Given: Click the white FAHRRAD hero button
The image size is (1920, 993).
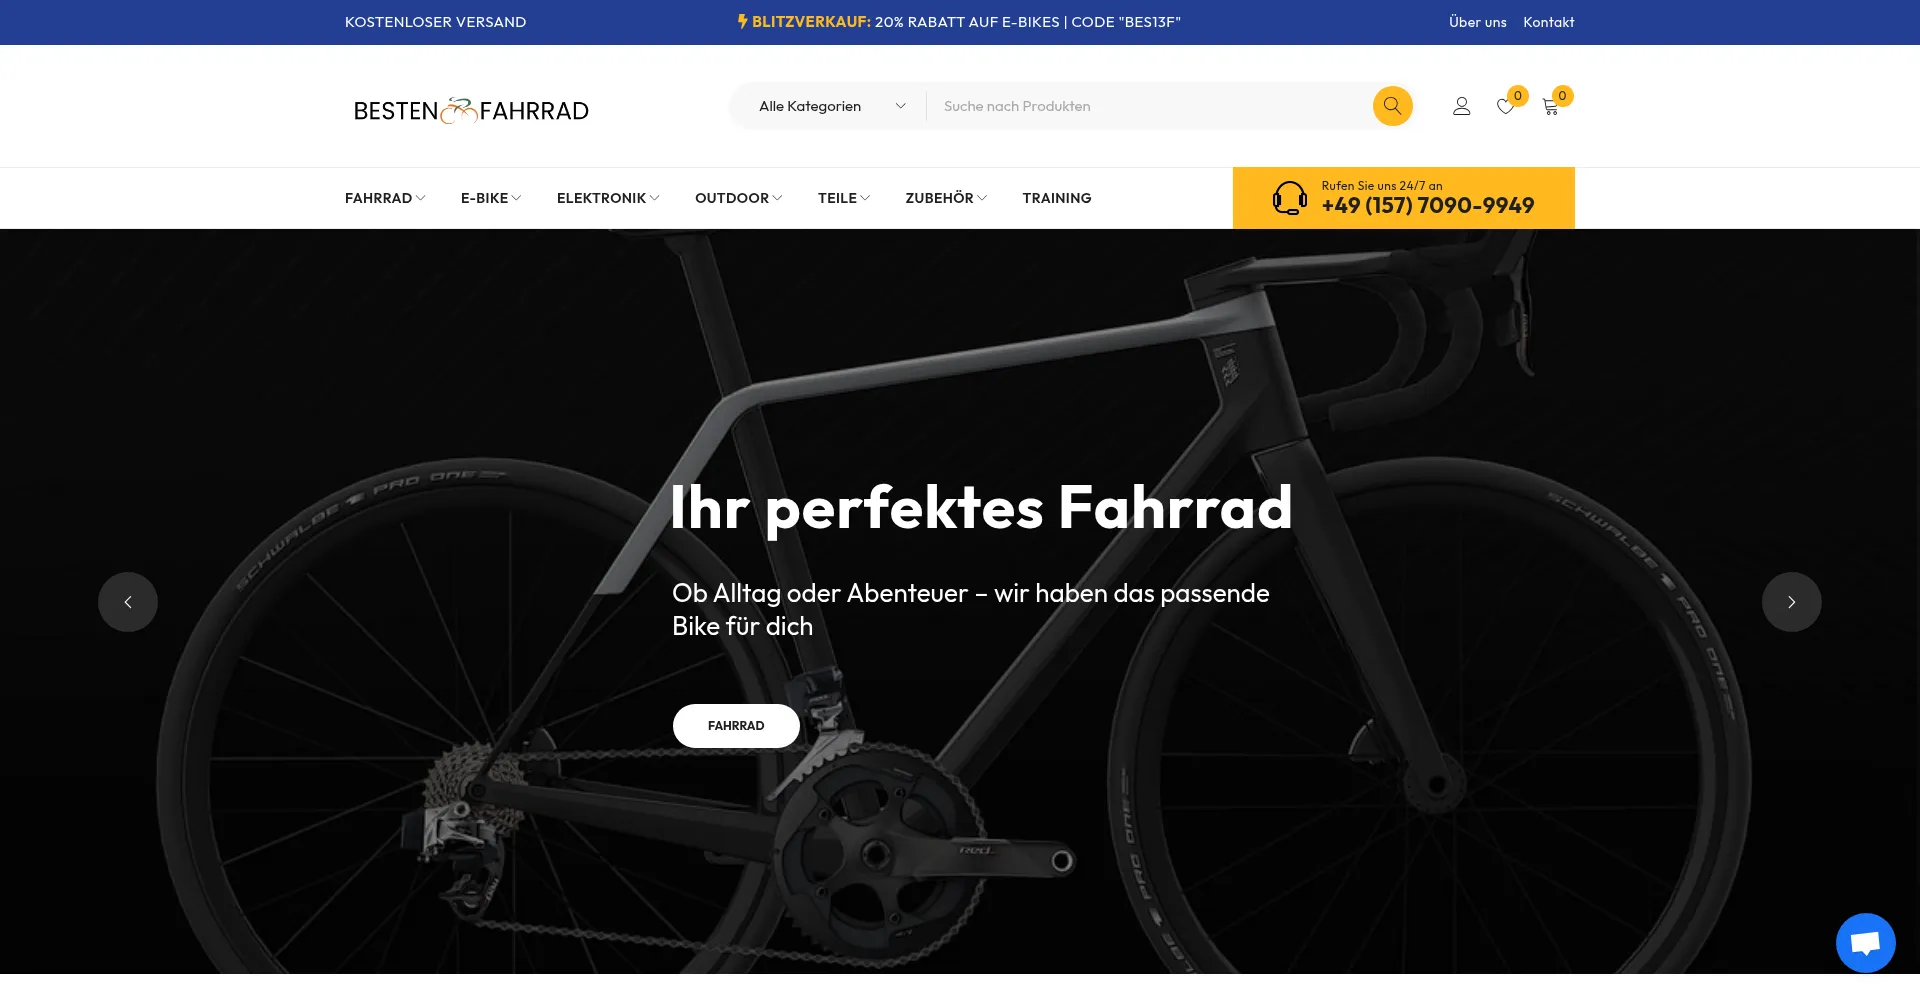Looking at the screenshot, I should [736, 726].
